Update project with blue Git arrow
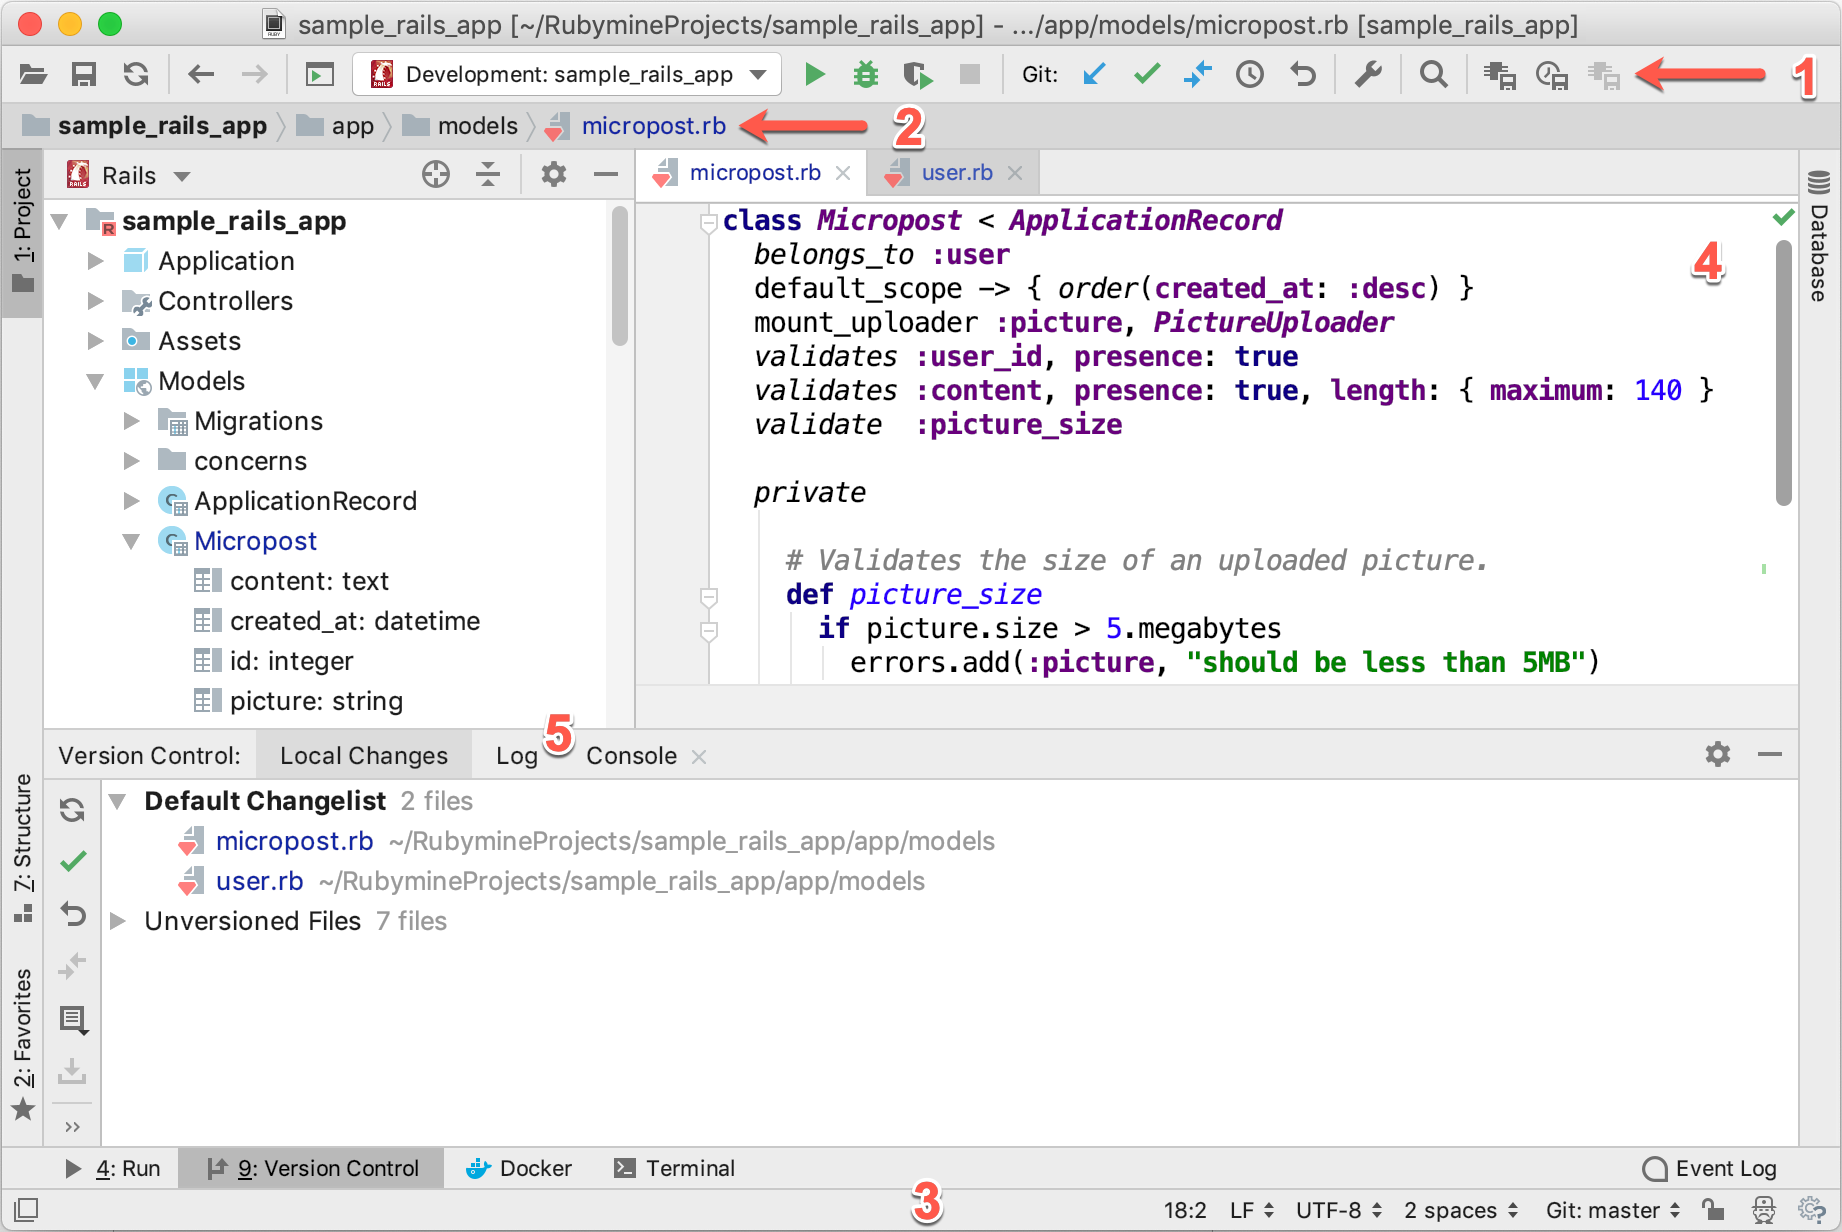 [1095, 74]
